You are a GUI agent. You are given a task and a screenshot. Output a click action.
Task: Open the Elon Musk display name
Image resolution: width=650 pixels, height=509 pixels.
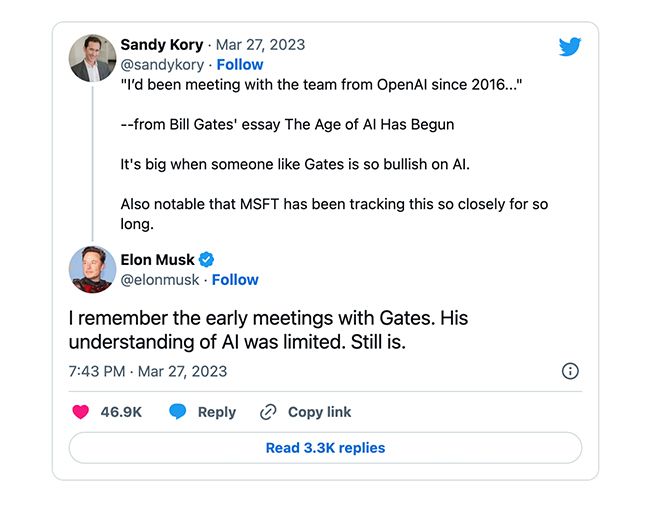click(x=157, y=260)
